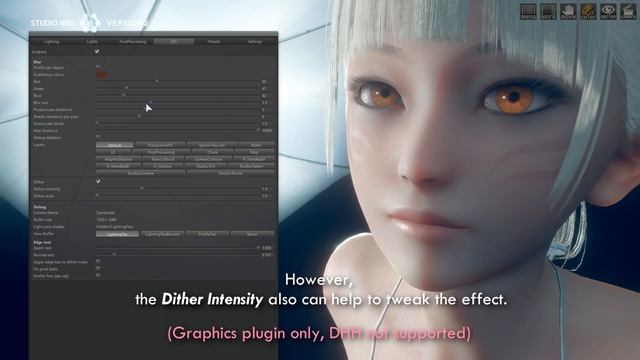Select the Water layer button
Image resolution: width=640 pixels, height=360 pixels.
point(256,145)
